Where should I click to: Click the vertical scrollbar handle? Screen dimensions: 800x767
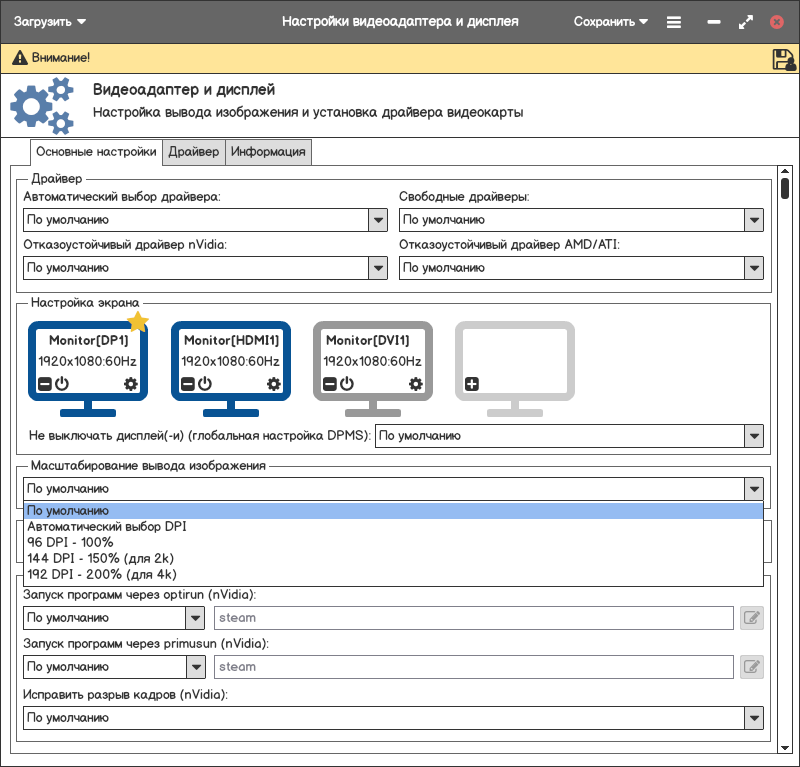pos(785,189)
